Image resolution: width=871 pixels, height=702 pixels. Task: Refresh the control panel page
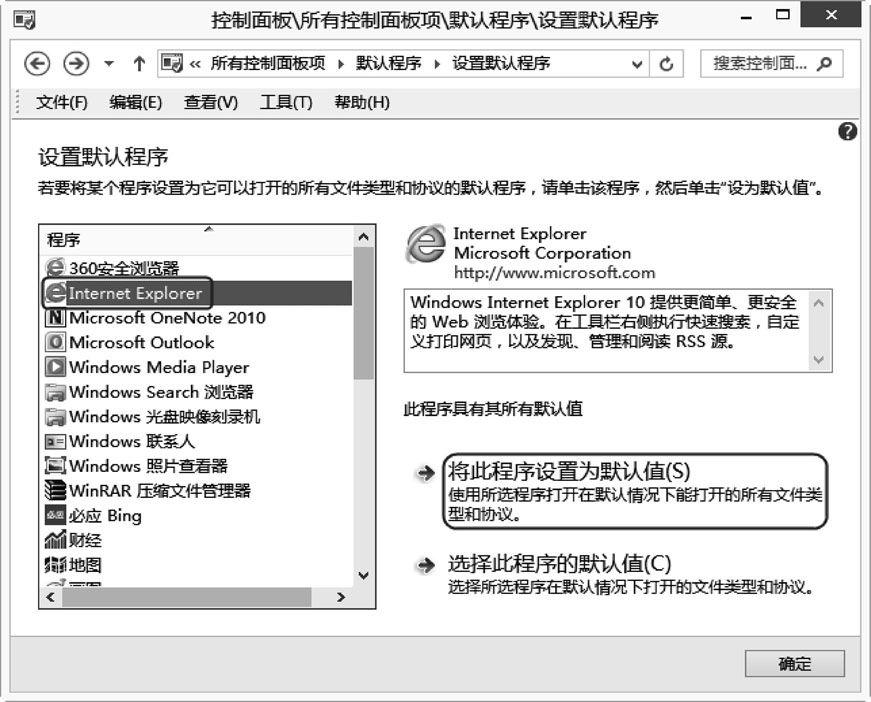pyautogui.click(x=666, y=64)
